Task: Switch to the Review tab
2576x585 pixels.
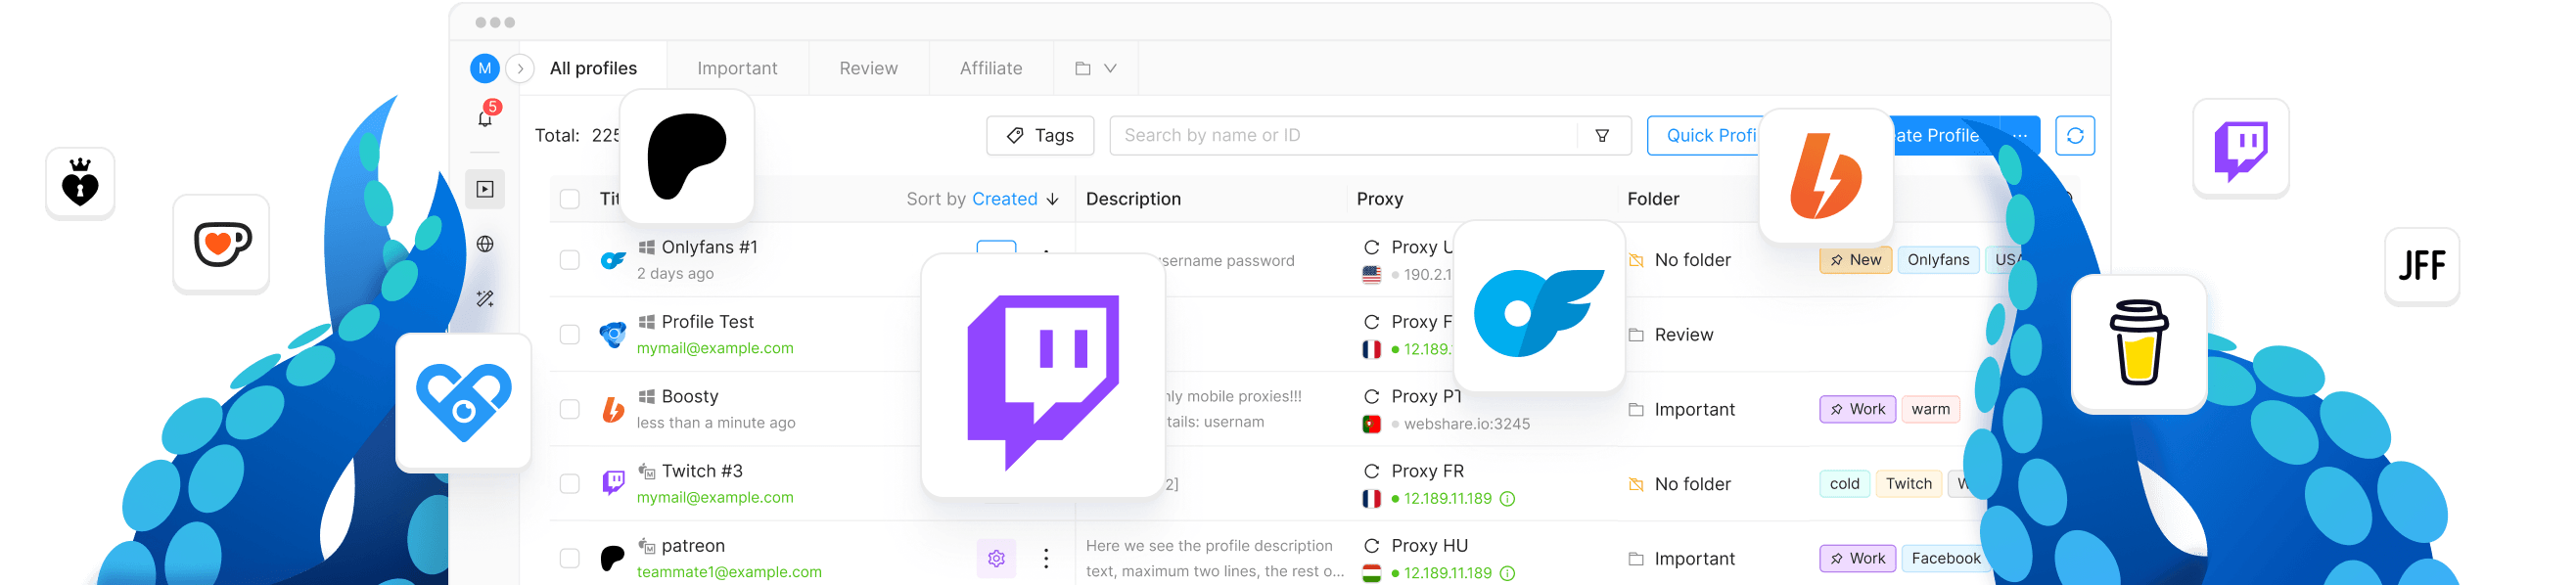Action: click(x=868, y=68)
